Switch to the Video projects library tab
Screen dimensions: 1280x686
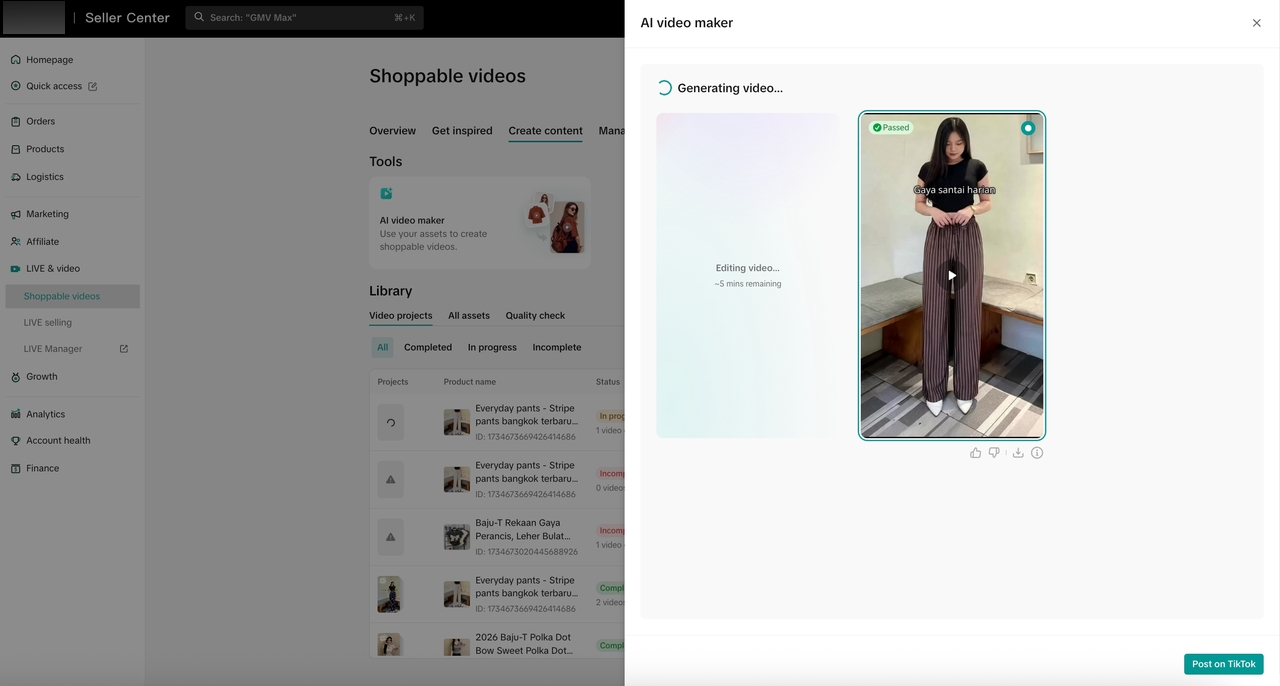point(401,316)
